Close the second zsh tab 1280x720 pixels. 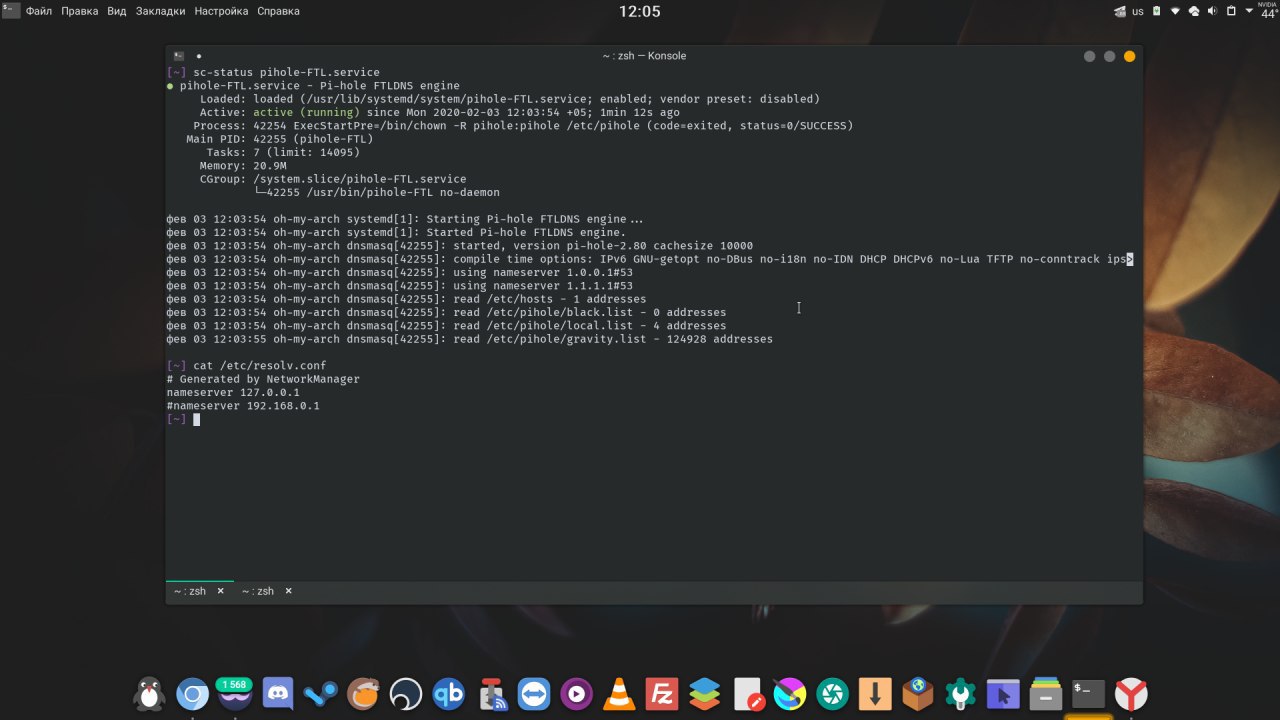(289, 591)
